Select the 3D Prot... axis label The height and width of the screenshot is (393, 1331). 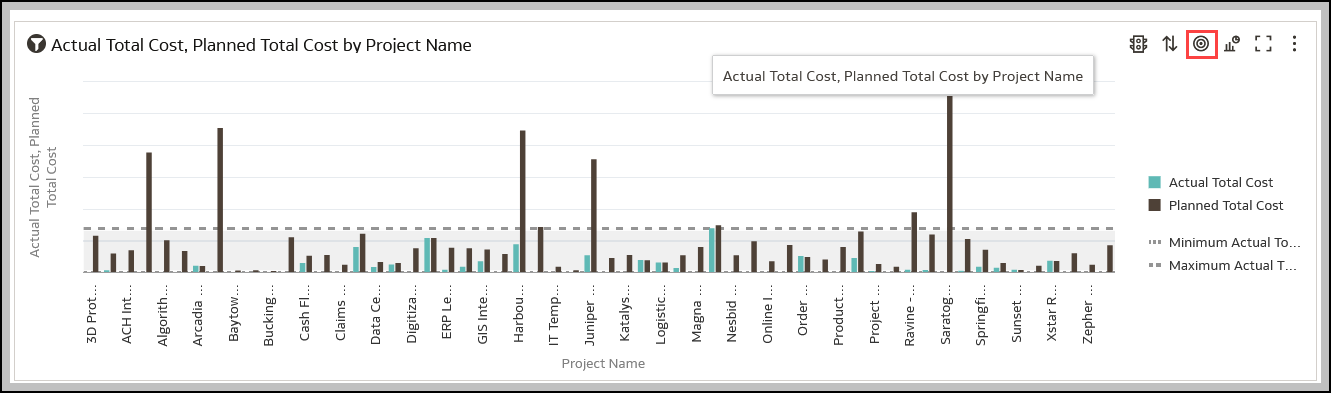coord(92,314)
